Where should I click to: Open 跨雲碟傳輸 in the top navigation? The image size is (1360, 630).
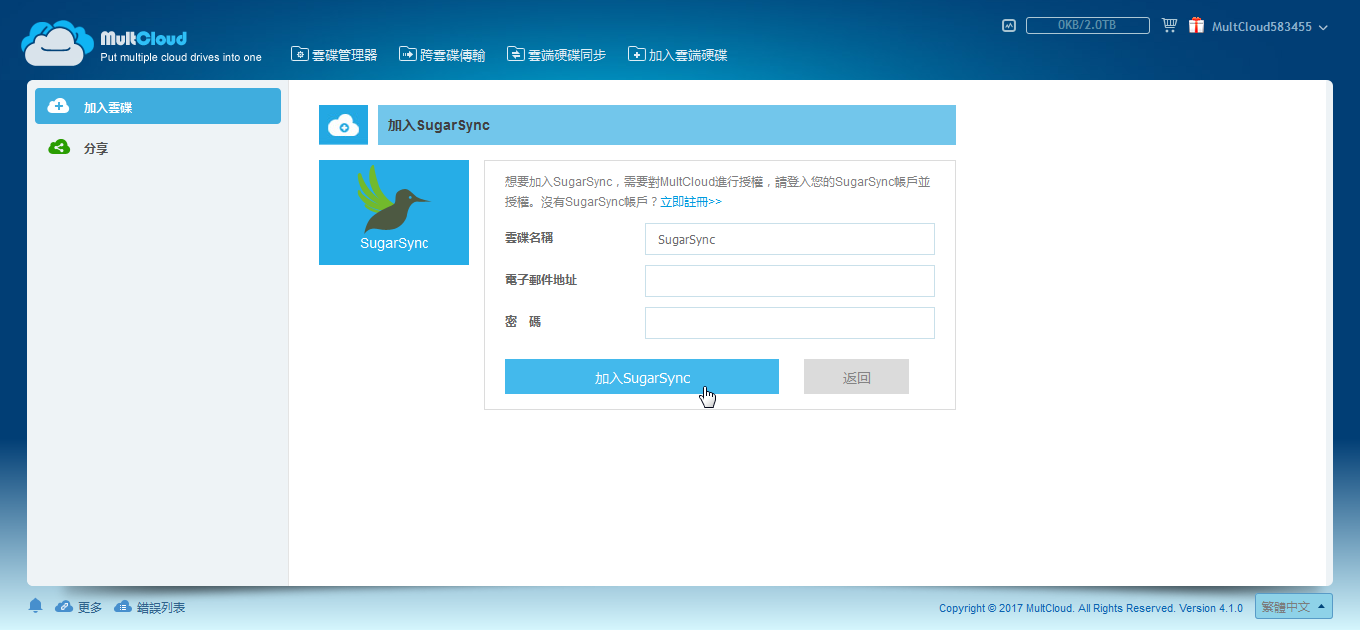442,55
